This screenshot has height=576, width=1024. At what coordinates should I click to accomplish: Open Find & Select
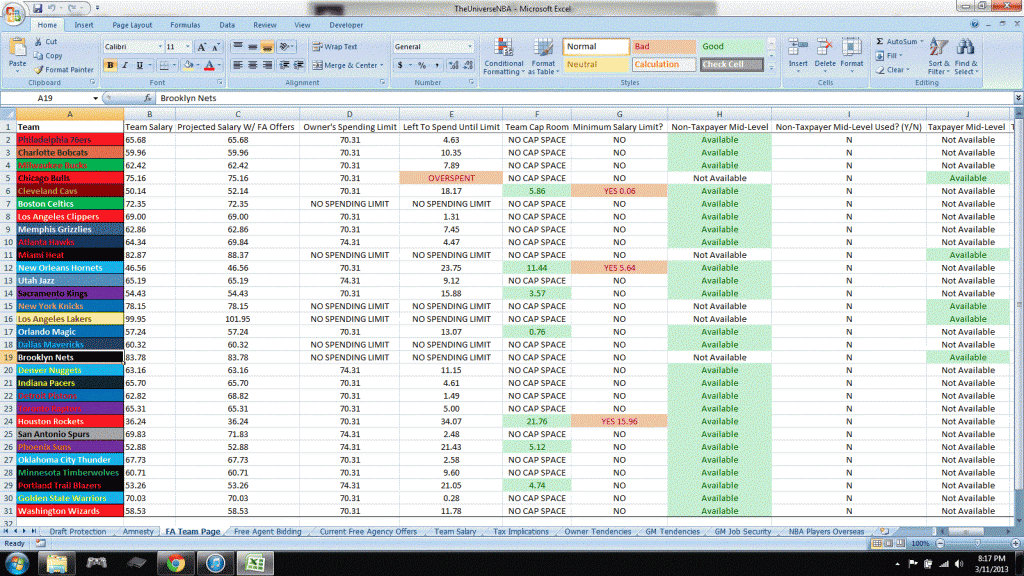click(x=966, y=56)
